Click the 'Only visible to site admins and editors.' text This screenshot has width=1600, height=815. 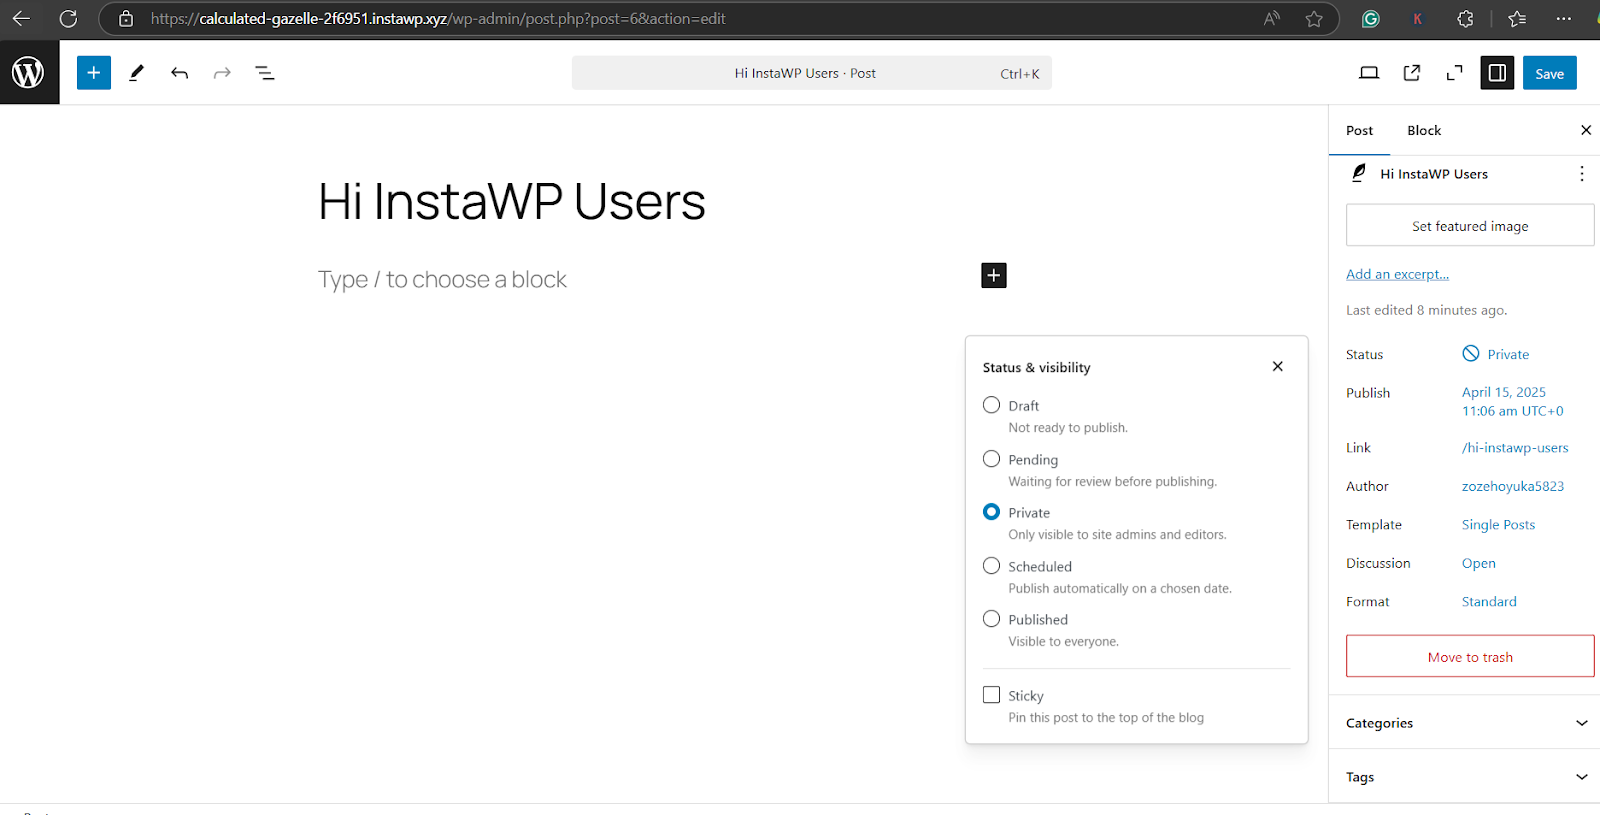point(1117,535)
